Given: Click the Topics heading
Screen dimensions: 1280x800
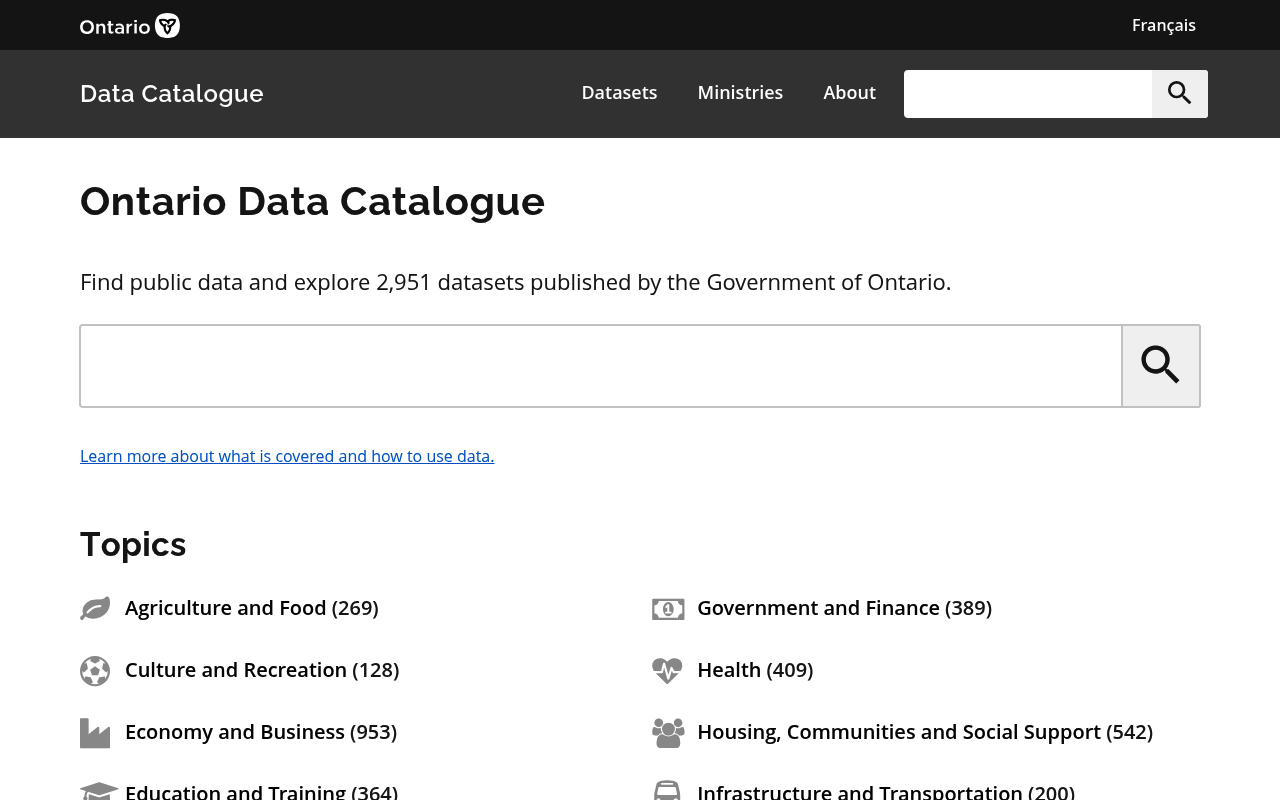Looking at the screenshot, I should click(133, 545).
